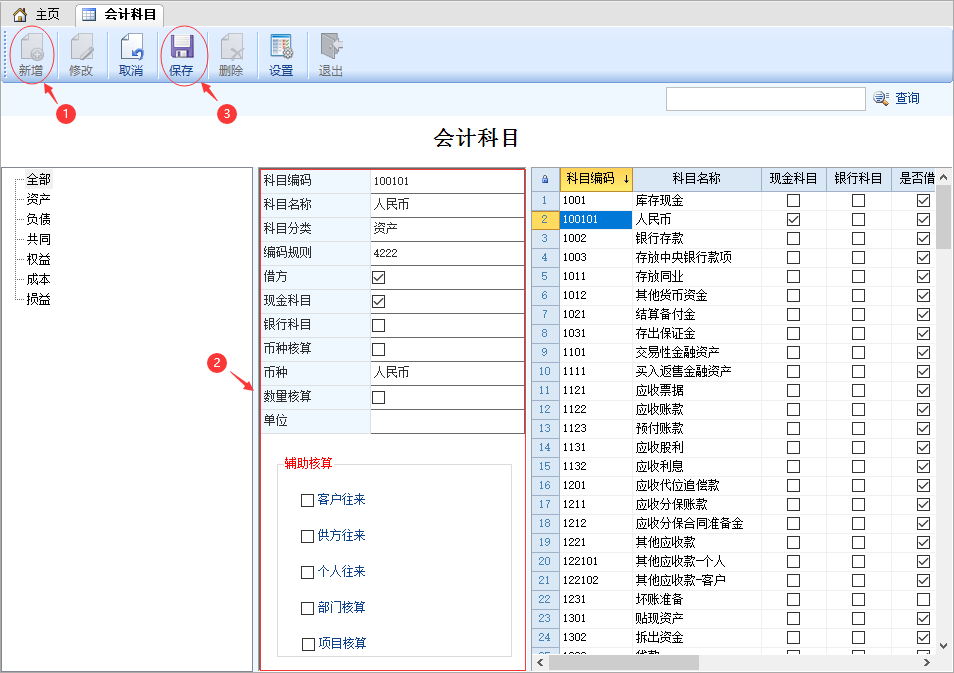
Task: Click row number 10 header in grid
Action: (545, 371)
